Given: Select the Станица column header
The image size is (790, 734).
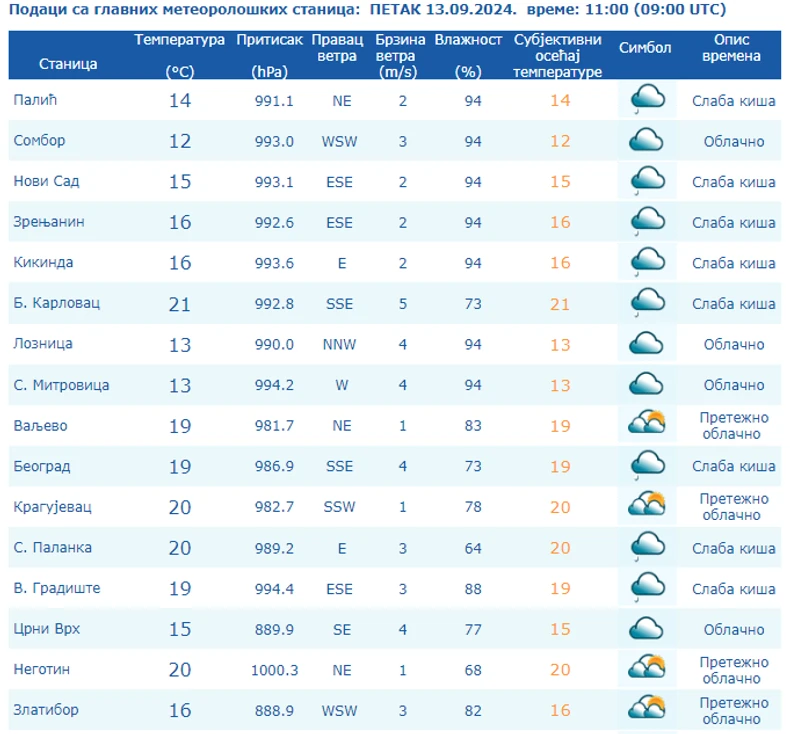Looking at the screenshot, I should (x=68, y=64).
